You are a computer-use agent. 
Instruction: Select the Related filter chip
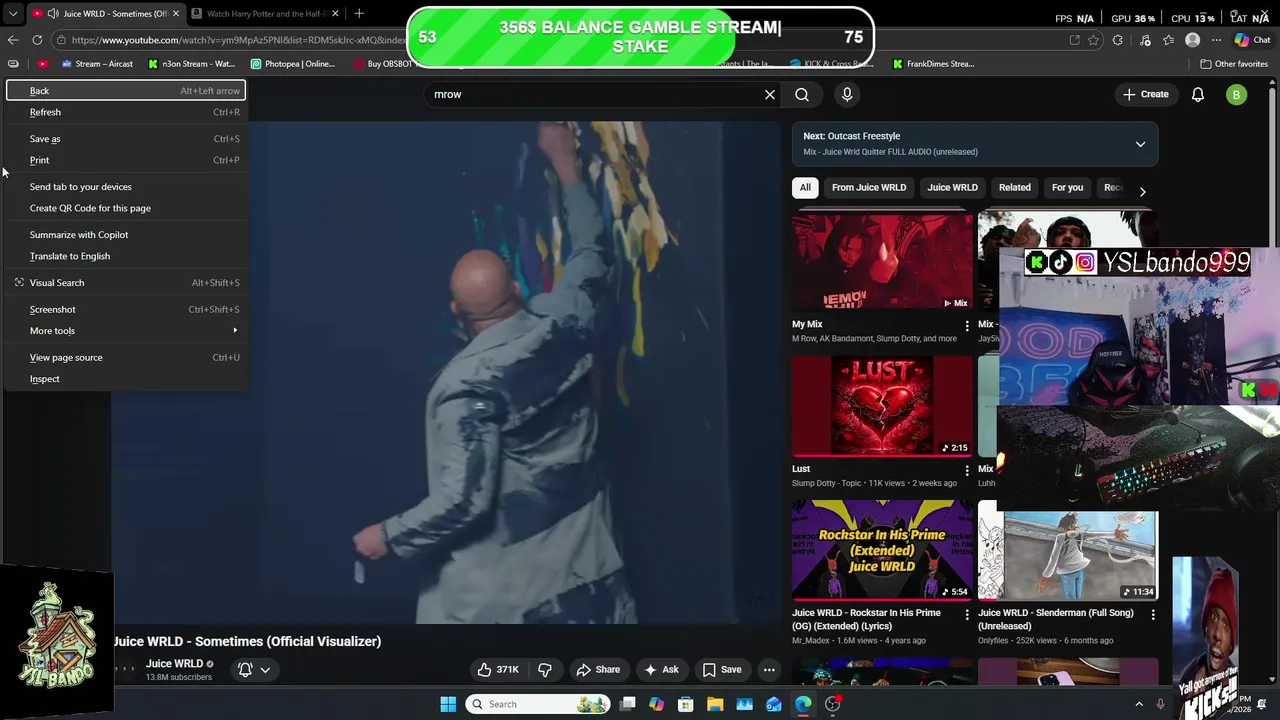coord(1014,187)
